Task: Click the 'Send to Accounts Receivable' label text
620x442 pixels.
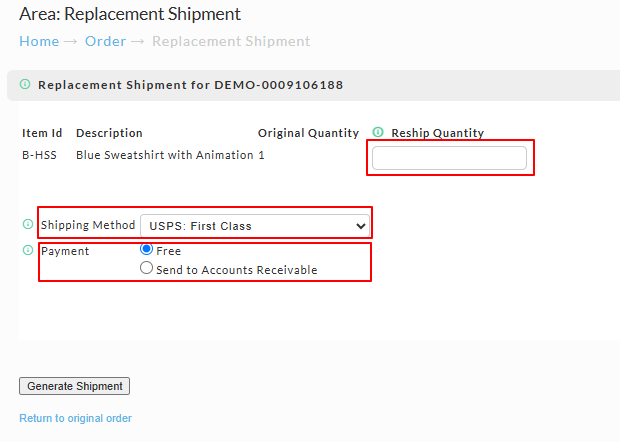Action: (236, 270)
